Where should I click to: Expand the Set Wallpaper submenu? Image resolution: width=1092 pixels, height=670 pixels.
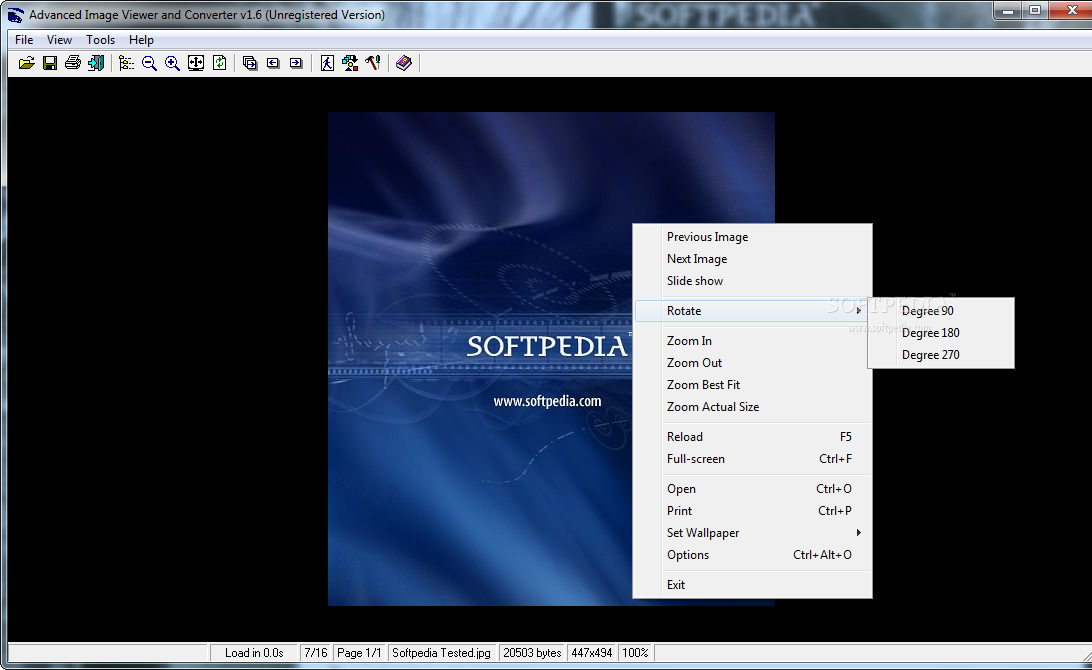pos(753,533)
